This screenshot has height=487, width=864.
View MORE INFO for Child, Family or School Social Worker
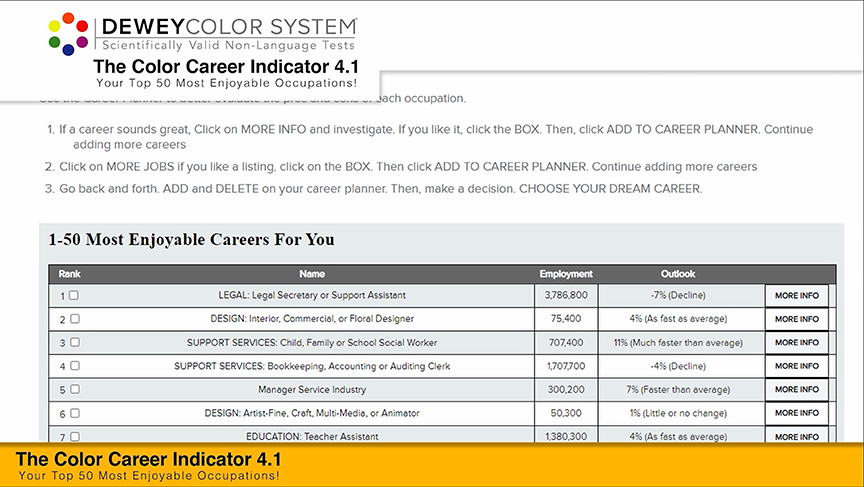[797, 343]
